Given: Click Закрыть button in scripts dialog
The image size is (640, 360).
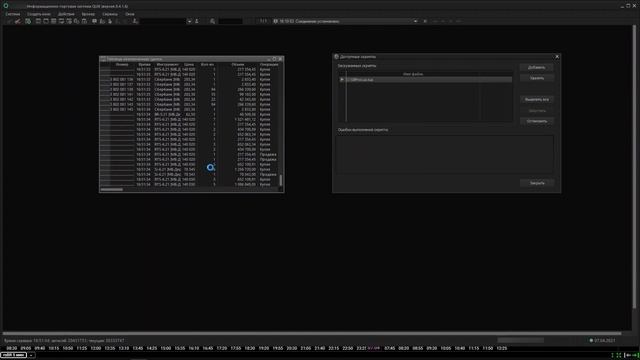Looking at the screenshot, I should point(537,183).
